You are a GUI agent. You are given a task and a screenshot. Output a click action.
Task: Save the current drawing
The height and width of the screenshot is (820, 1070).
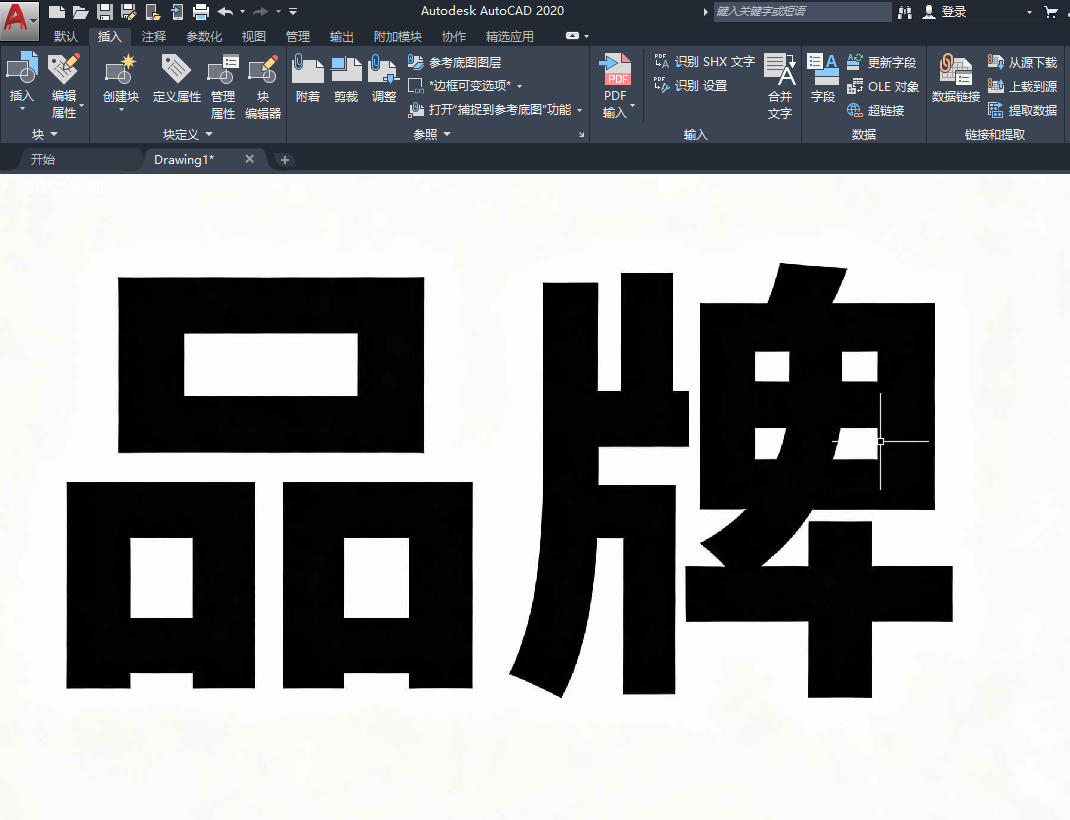point(104,12)
